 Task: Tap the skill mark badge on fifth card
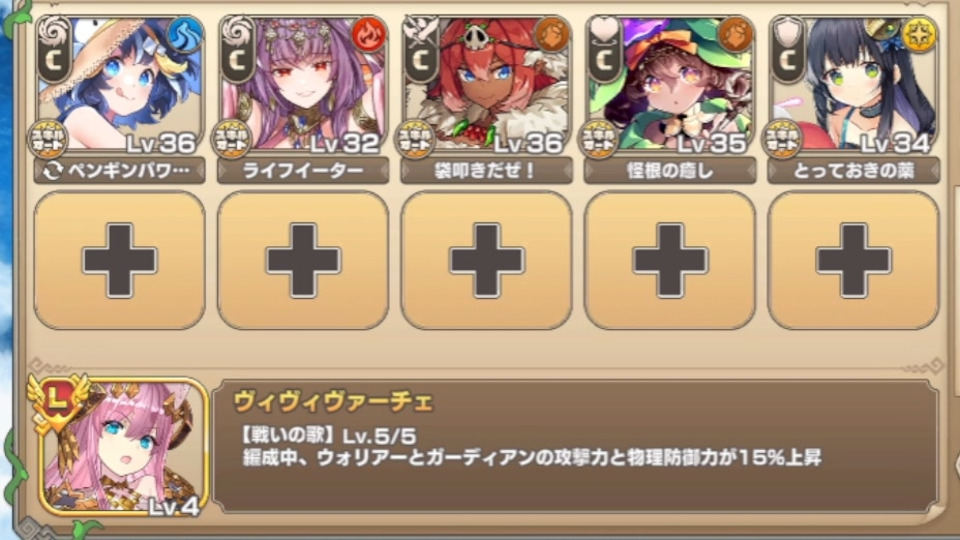[781, 139]
